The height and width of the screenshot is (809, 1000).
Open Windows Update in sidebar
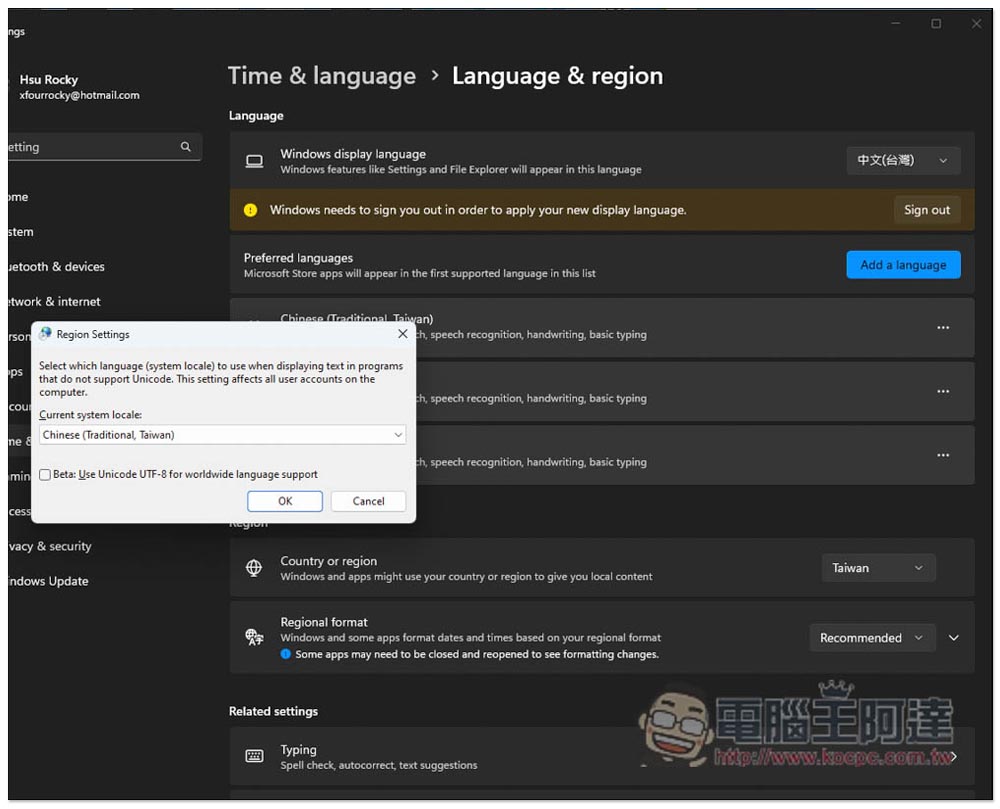[48, 581]
